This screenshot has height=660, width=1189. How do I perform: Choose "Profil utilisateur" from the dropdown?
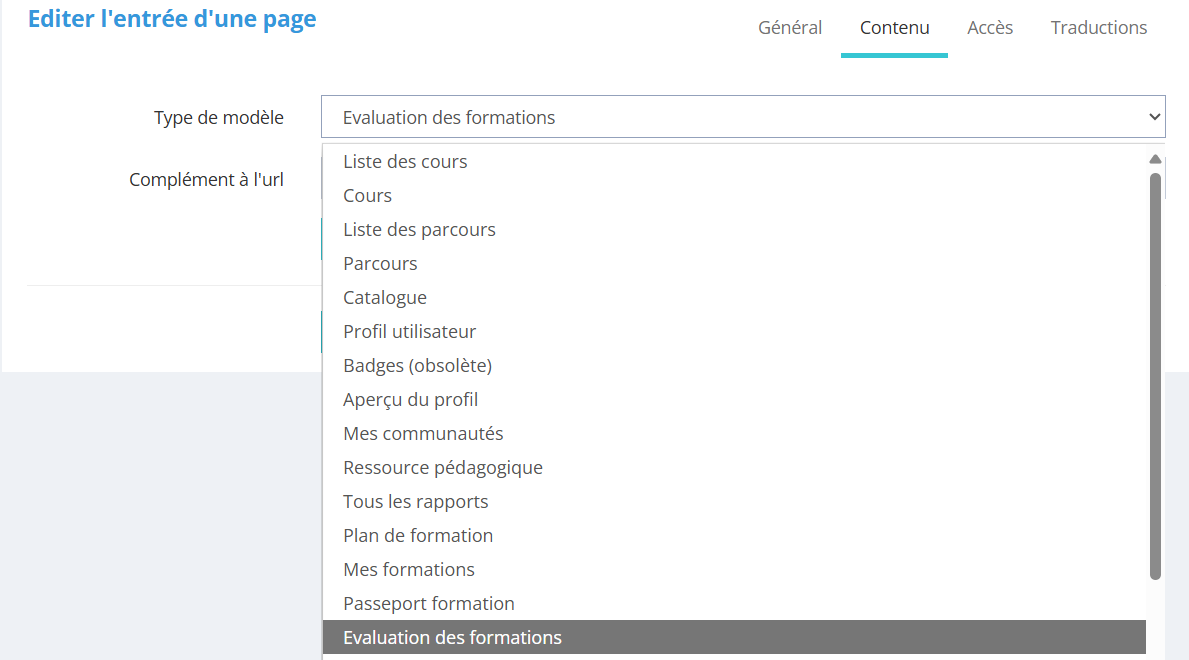point(410,331)
